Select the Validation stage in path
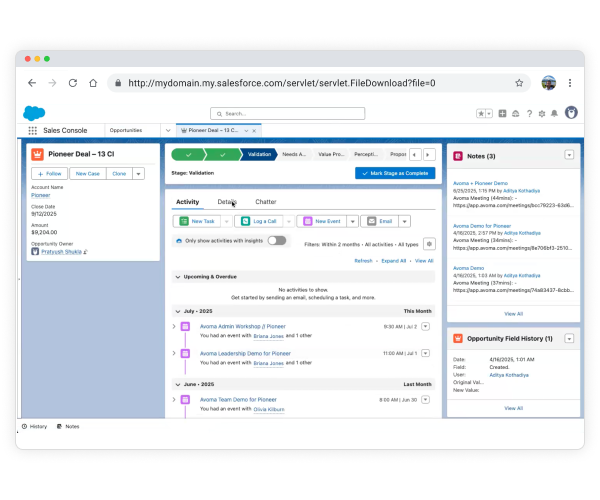The image size is (600, 500). [259, 155]
